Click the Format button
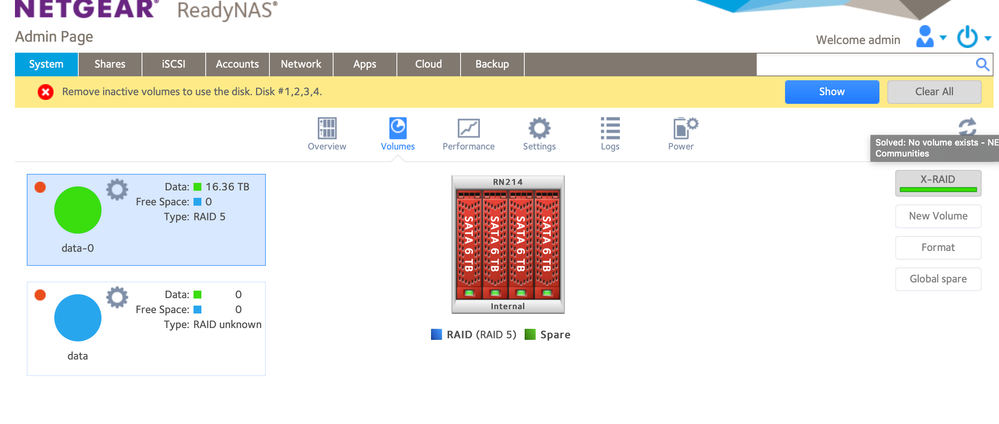Image resolution: width=999 pixels, height=424 pixels. 938,247
